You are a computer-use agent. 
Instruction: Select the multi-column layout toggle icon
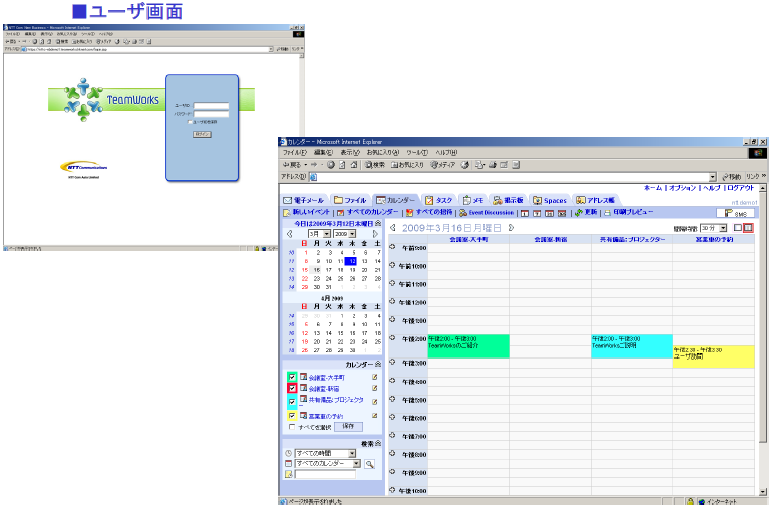coord(748,228)
